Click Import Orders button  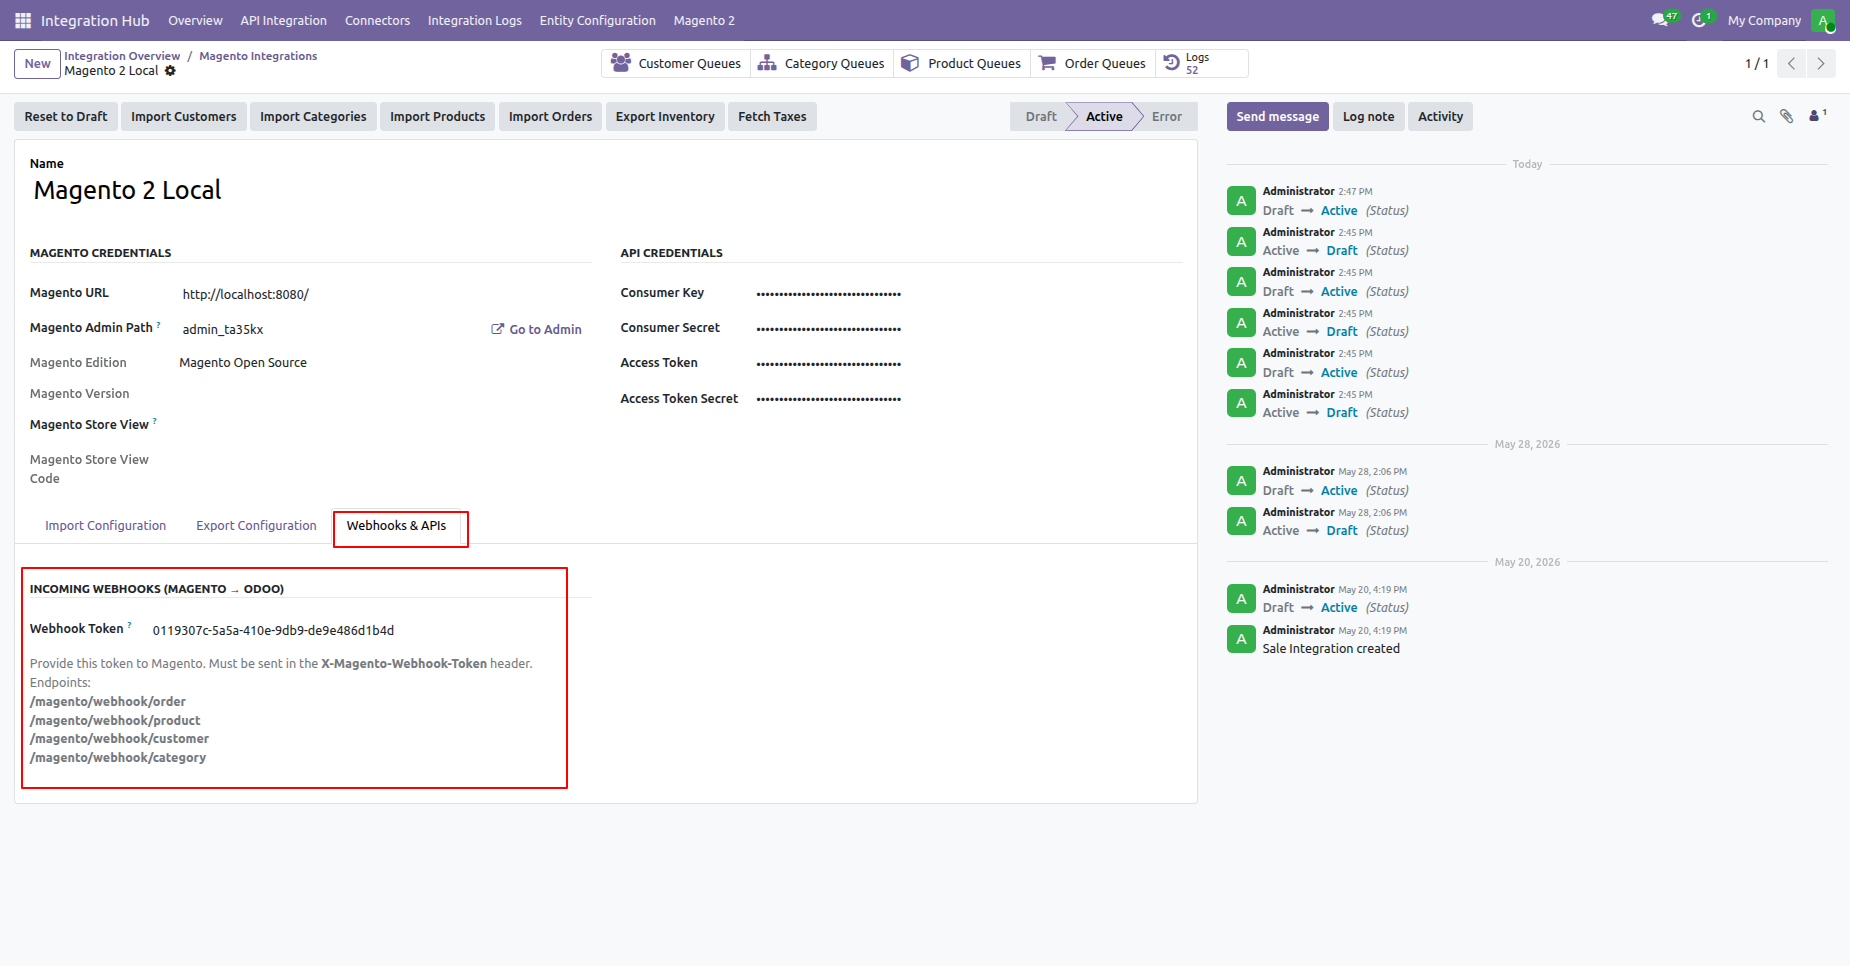pyautogui.click(x=550, y=117)
